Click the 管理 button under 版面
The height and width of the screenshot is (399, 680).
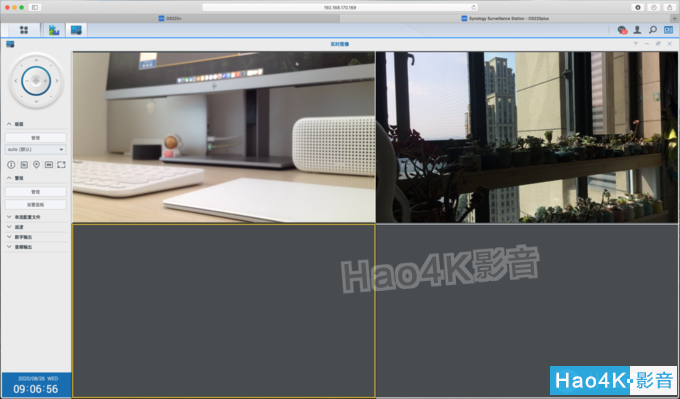36,138
